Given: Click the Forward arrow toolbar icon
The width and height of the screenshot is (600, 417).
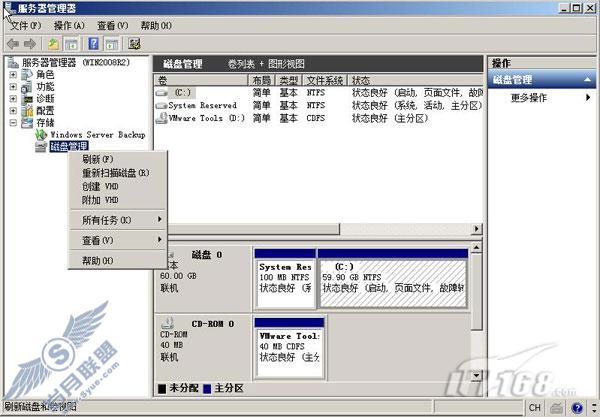Looking at the screenshot, I should click(30, 44).
